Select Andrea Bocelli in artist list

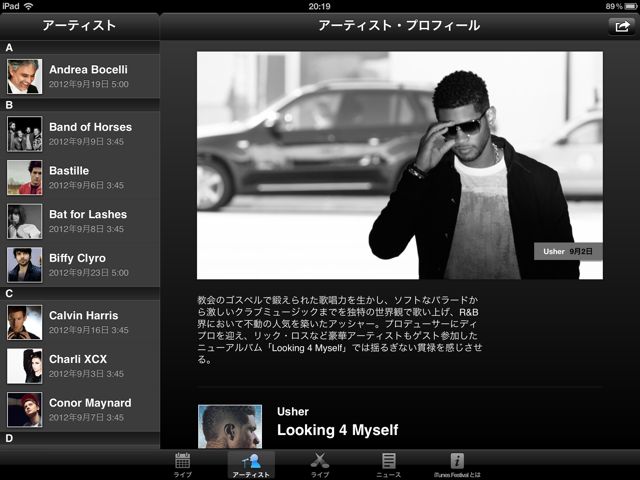click(x=80, y=76)
